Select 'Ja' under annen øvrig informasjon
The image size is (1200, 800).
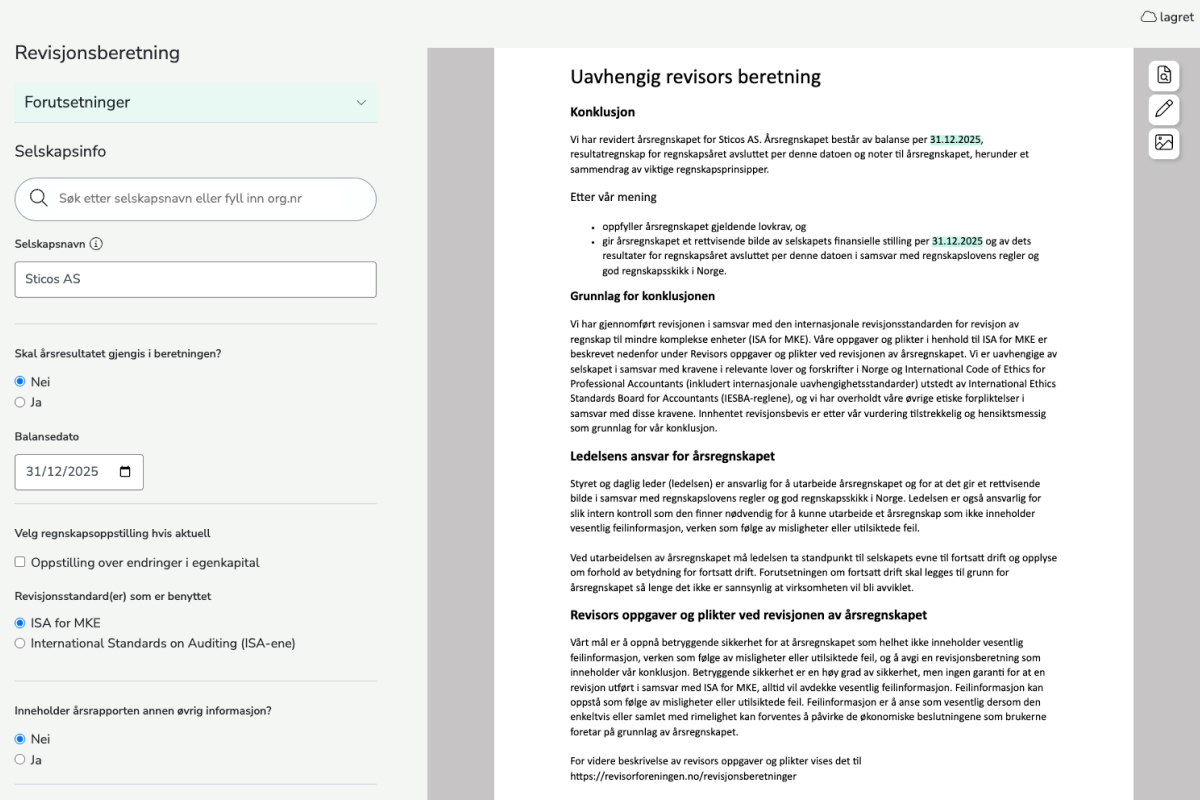pyautogui.click(x=18, y=759)
